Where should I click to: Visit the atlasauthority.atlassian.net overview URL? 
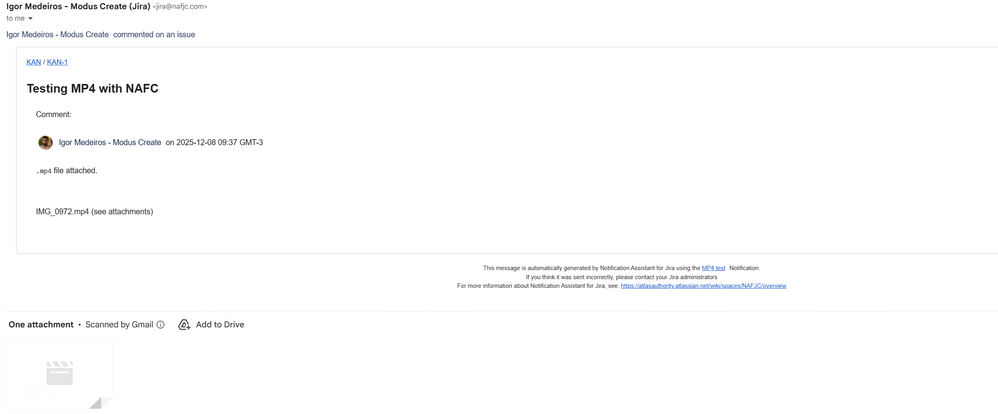coord(703,286)
